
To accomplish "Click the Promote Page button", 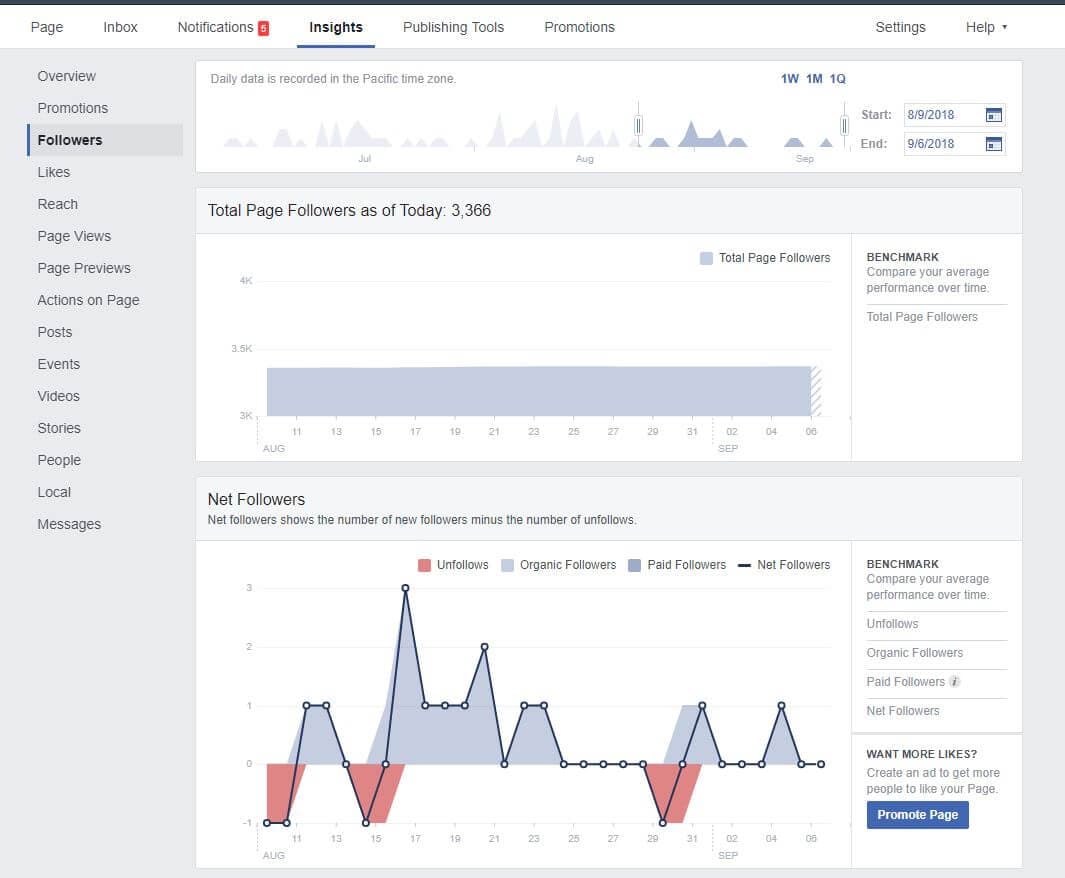I will (x=917, y=815).
